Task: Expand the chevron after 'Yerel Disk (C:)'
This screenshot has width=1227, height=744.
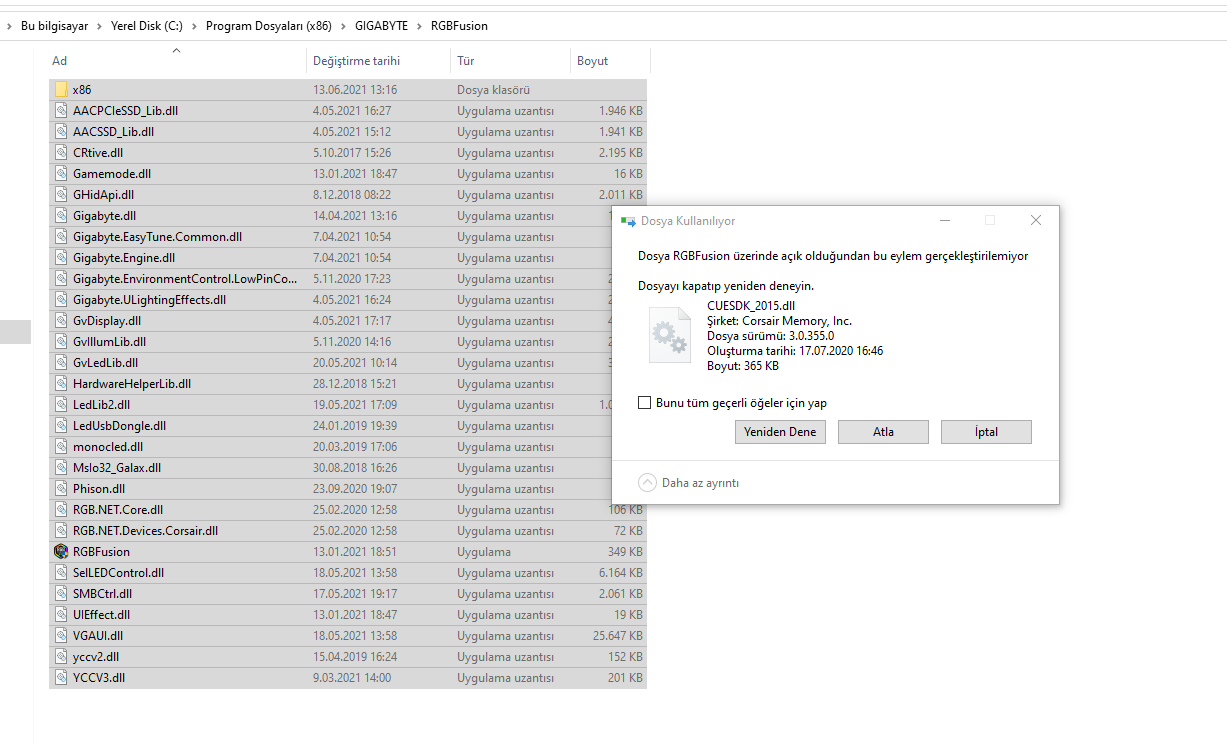Action: click(194, 26)
